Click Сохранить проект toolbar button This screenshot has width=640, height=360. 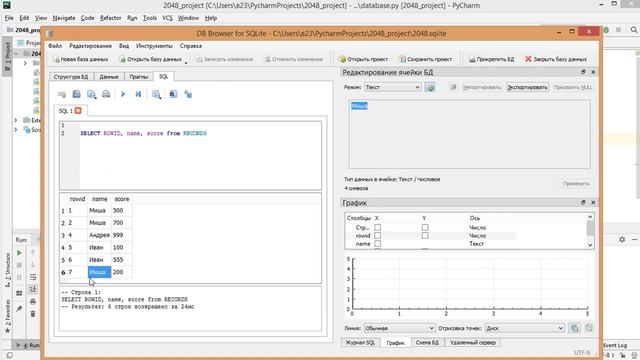[425, 59]
